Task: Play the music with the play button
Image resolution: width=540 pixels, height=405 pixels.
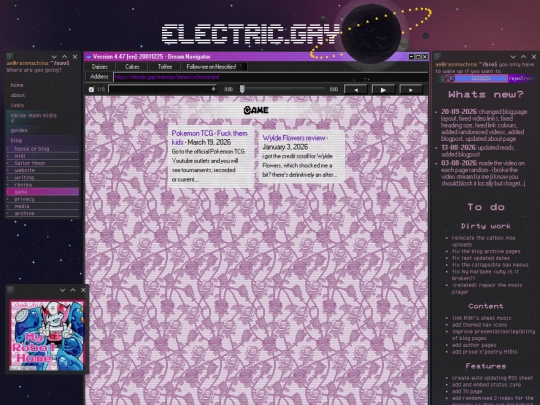Action: pyautogui.click(x=383, y=90)
